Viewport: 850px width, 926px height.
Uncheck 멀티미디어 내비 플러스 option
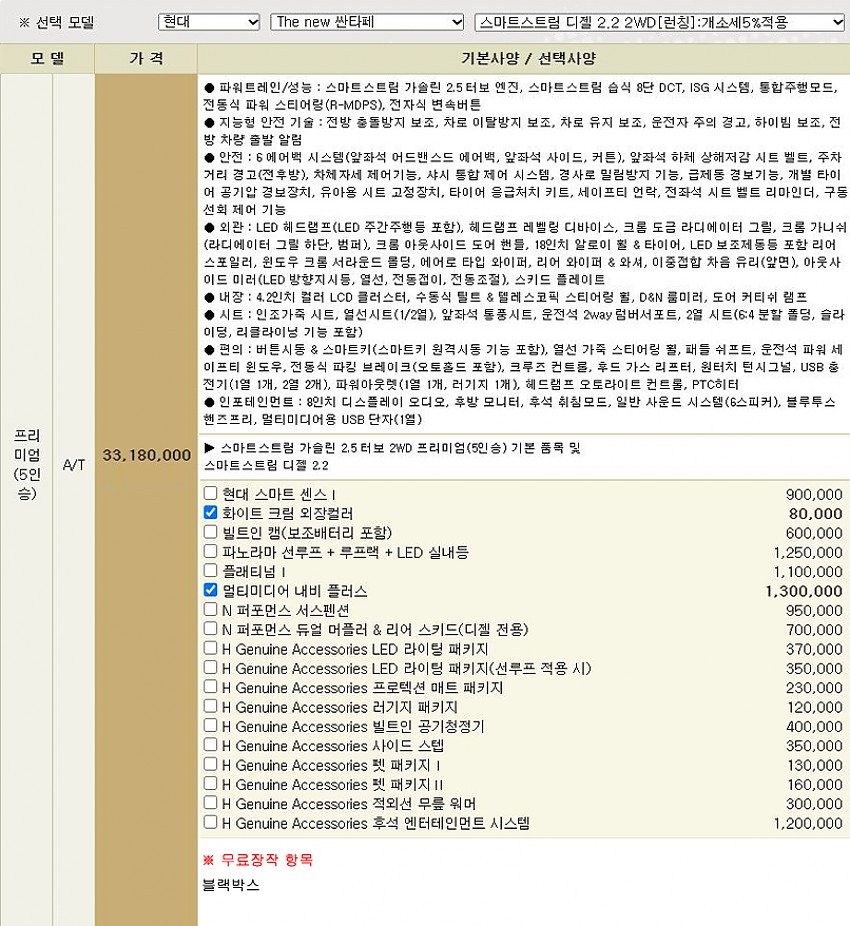(x=210, y=590)
